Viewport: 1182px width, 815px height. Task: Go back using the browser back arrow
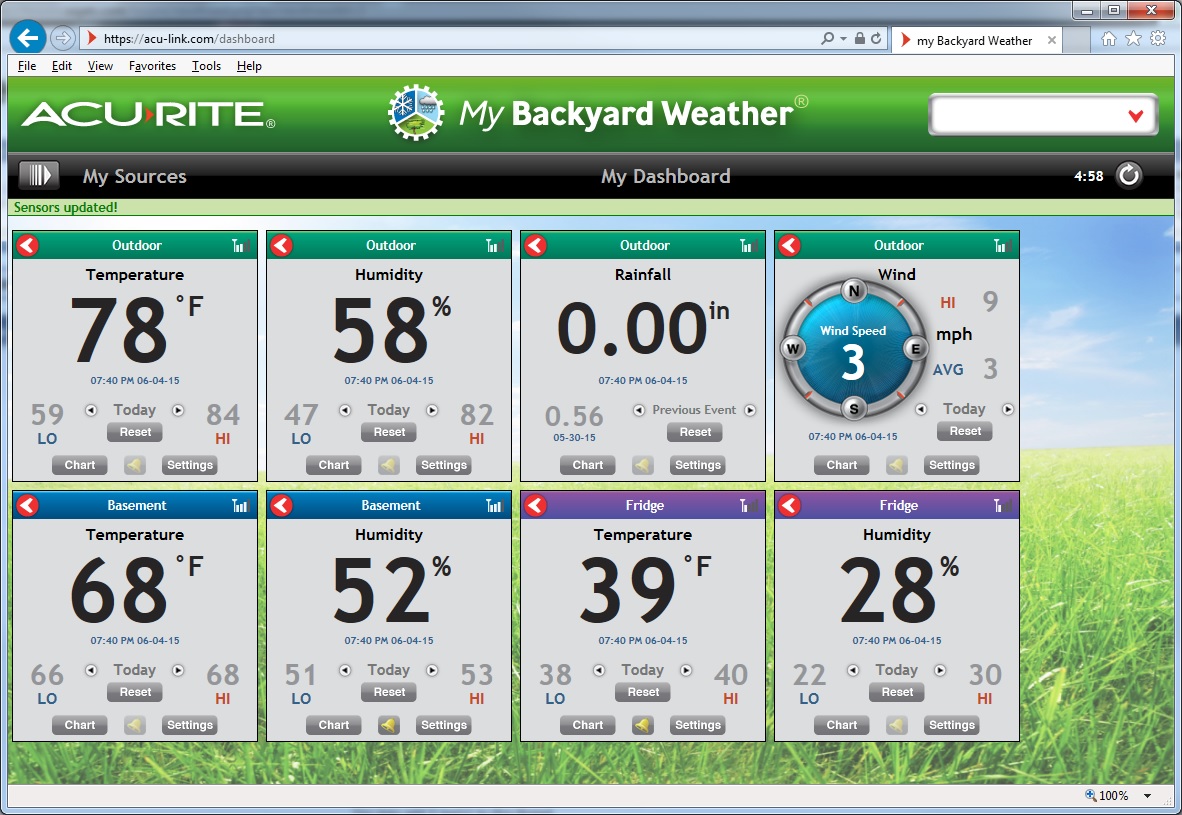(x=28, y=38)
